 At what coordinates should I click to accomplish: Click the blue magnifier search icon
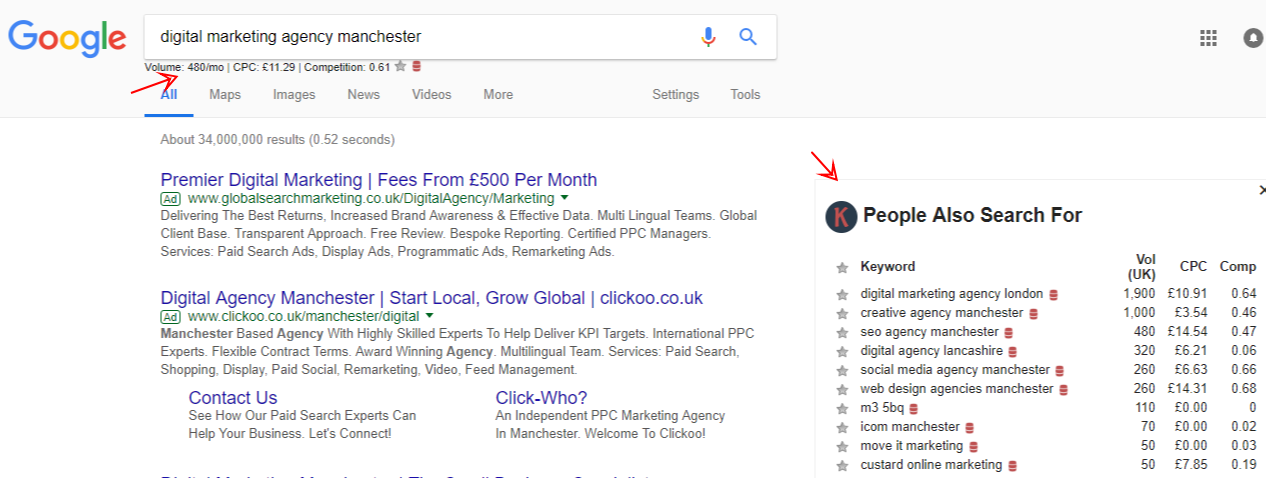[x=748, y=37]
